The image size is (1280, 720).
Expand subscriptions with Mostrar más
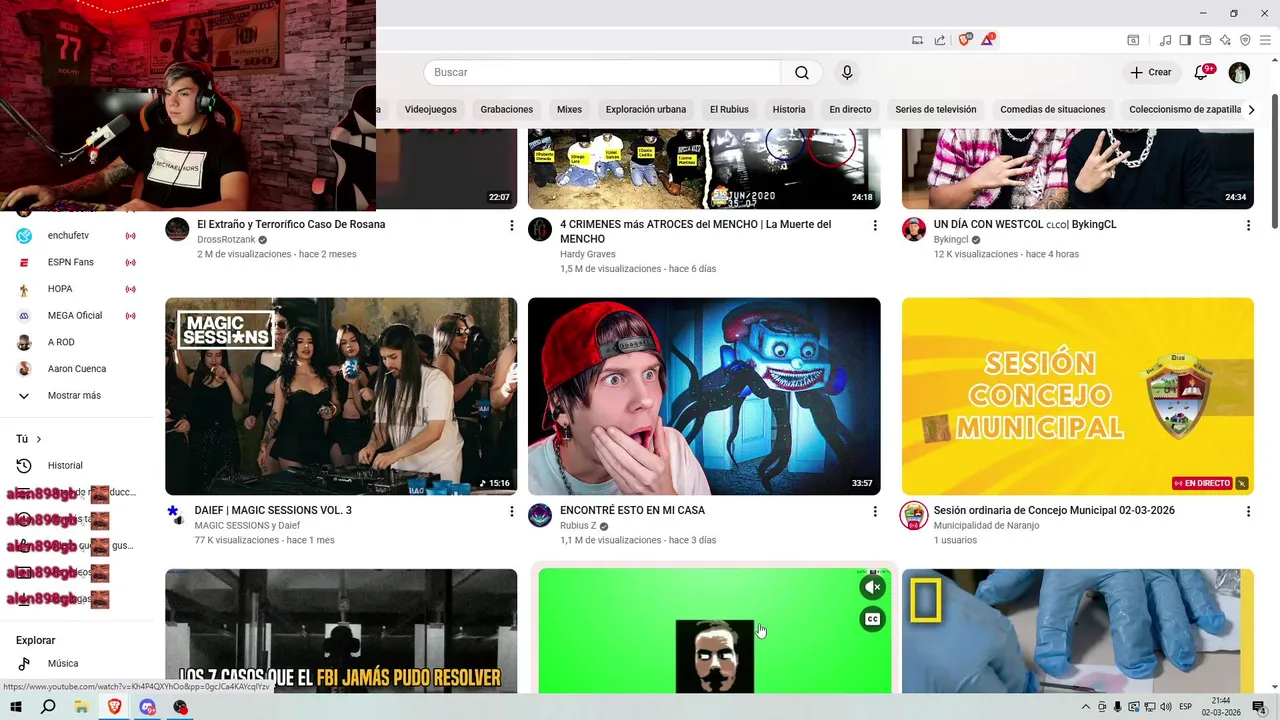click(74, 396)
